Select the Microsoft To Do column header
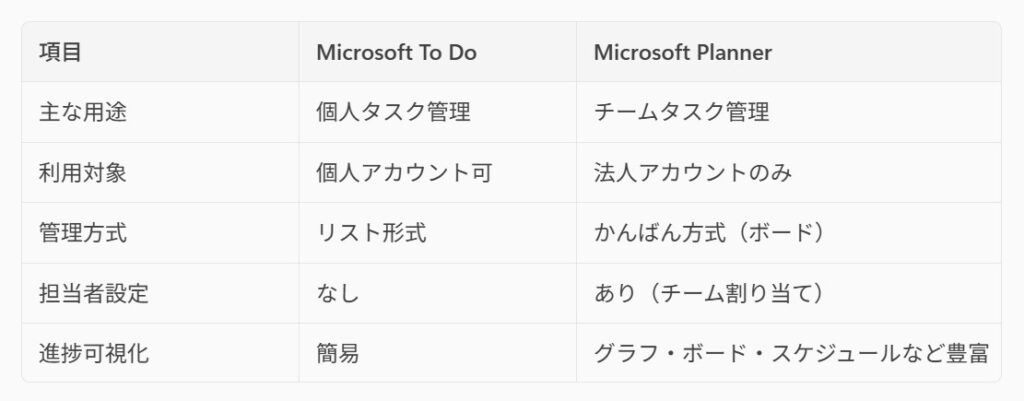The height and width of the screenshot is (401, 1024). pos(396,53)
